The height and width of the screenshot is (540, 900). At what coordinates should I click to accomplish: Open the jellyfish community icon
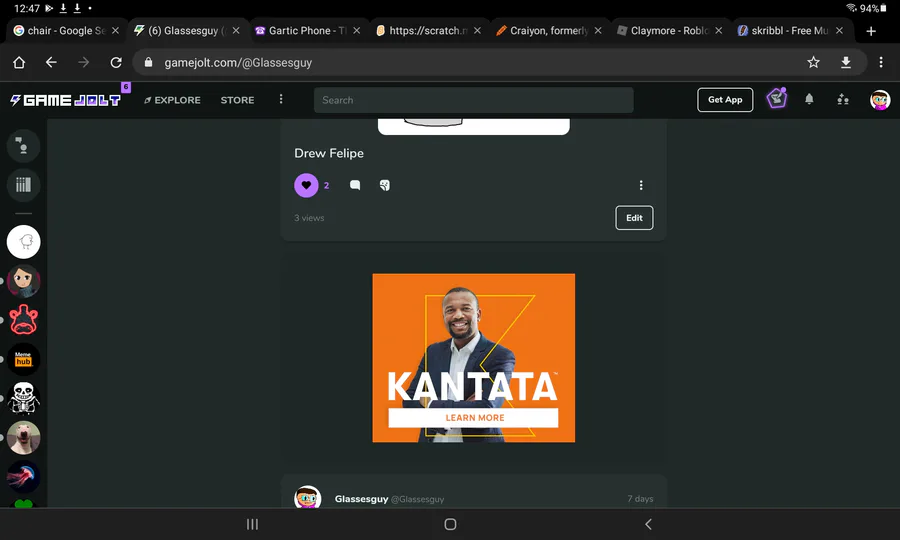click(x=24, y=476)
